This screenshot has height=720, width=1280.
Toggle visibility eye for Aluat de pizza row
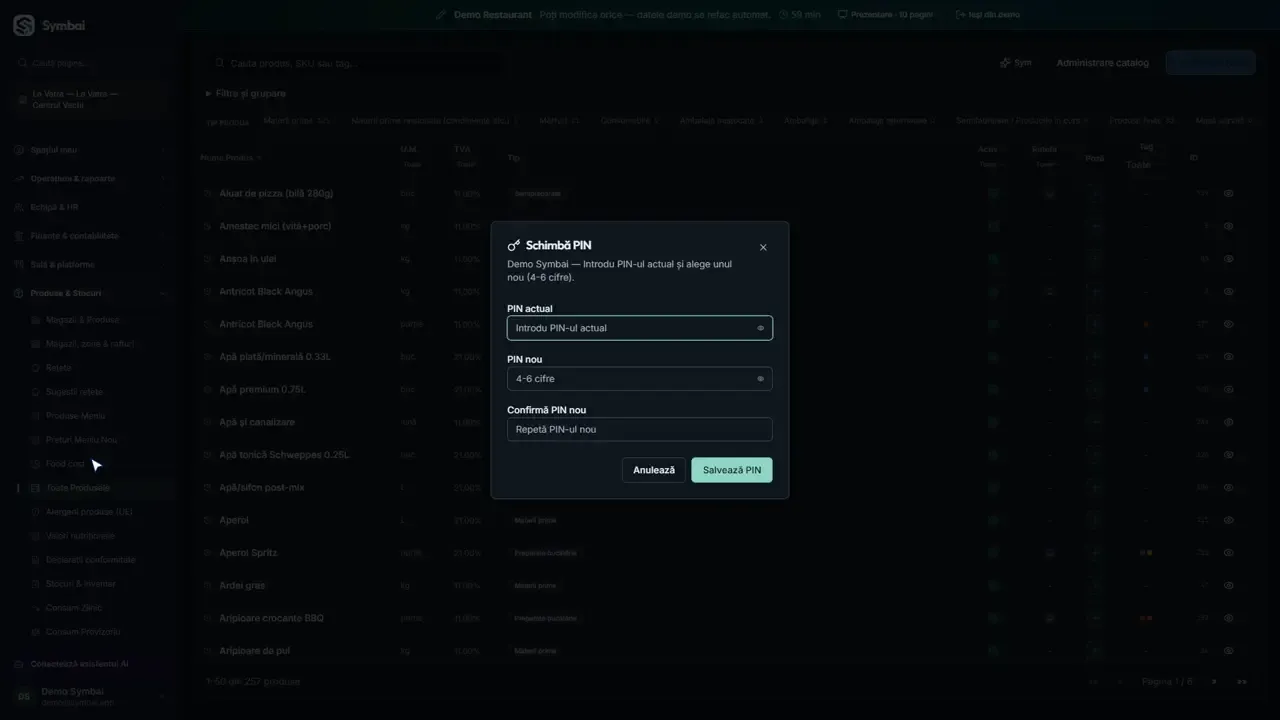(x=1228, y=194)
